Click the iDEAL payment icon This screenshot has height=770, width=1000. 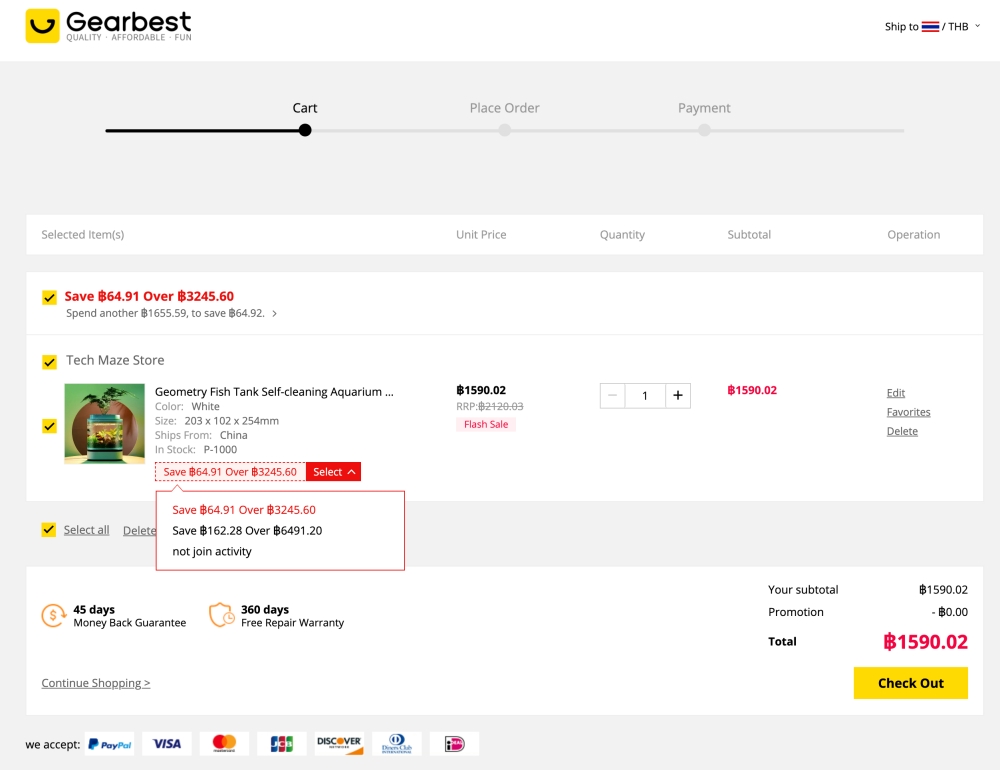coord(454,744)
